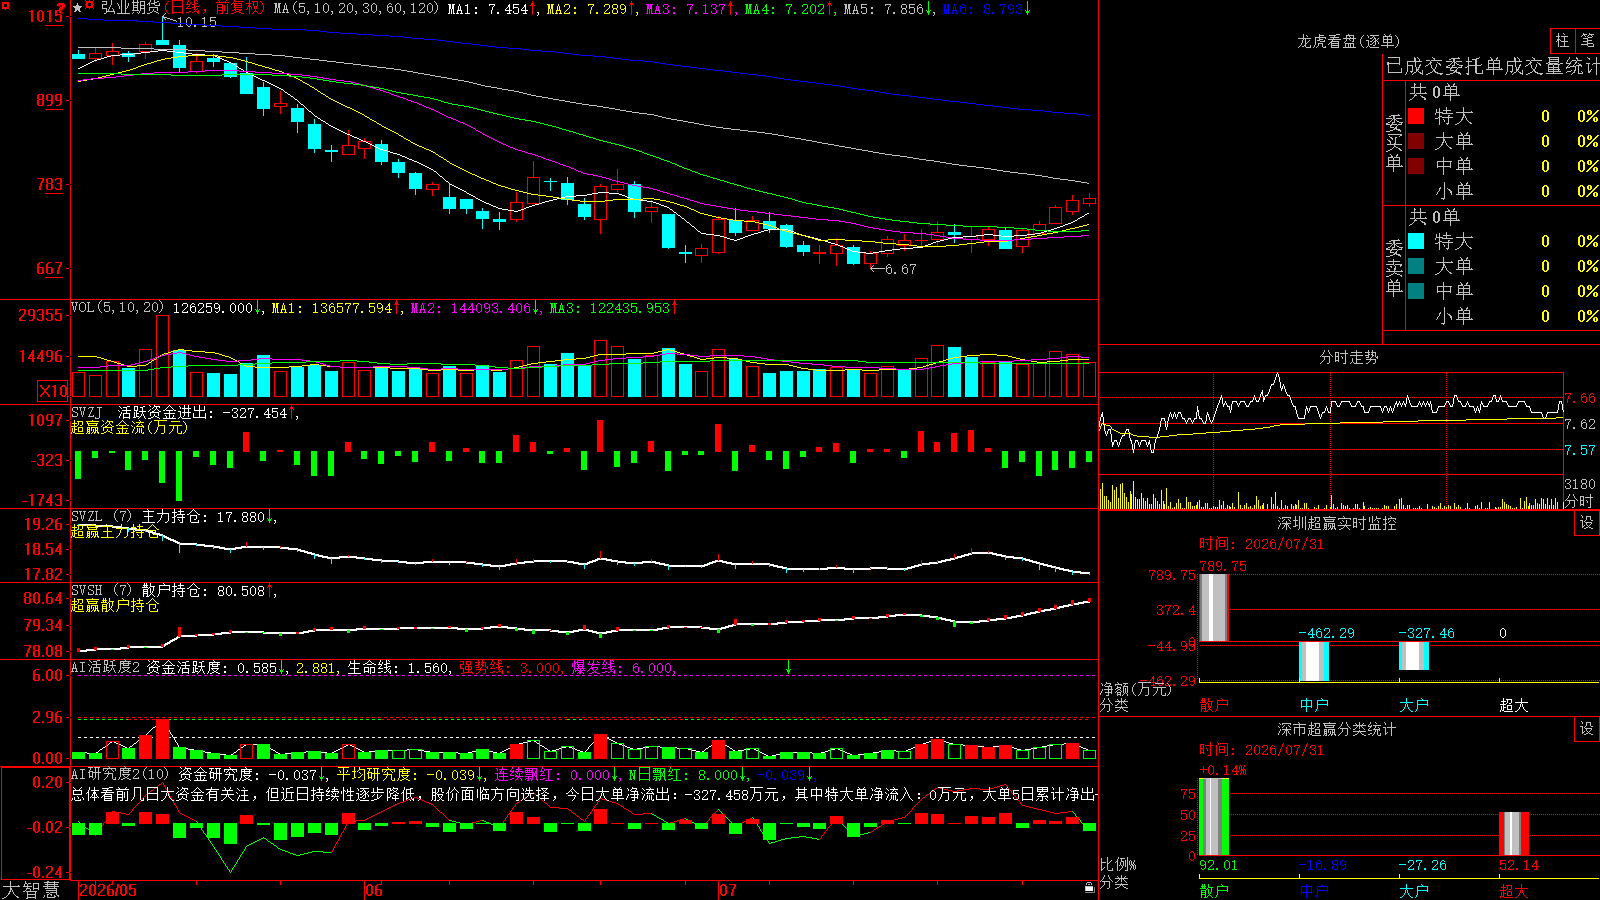Click the X10 volume scale marker
The image size is (1600, 900).
[53, 391]
